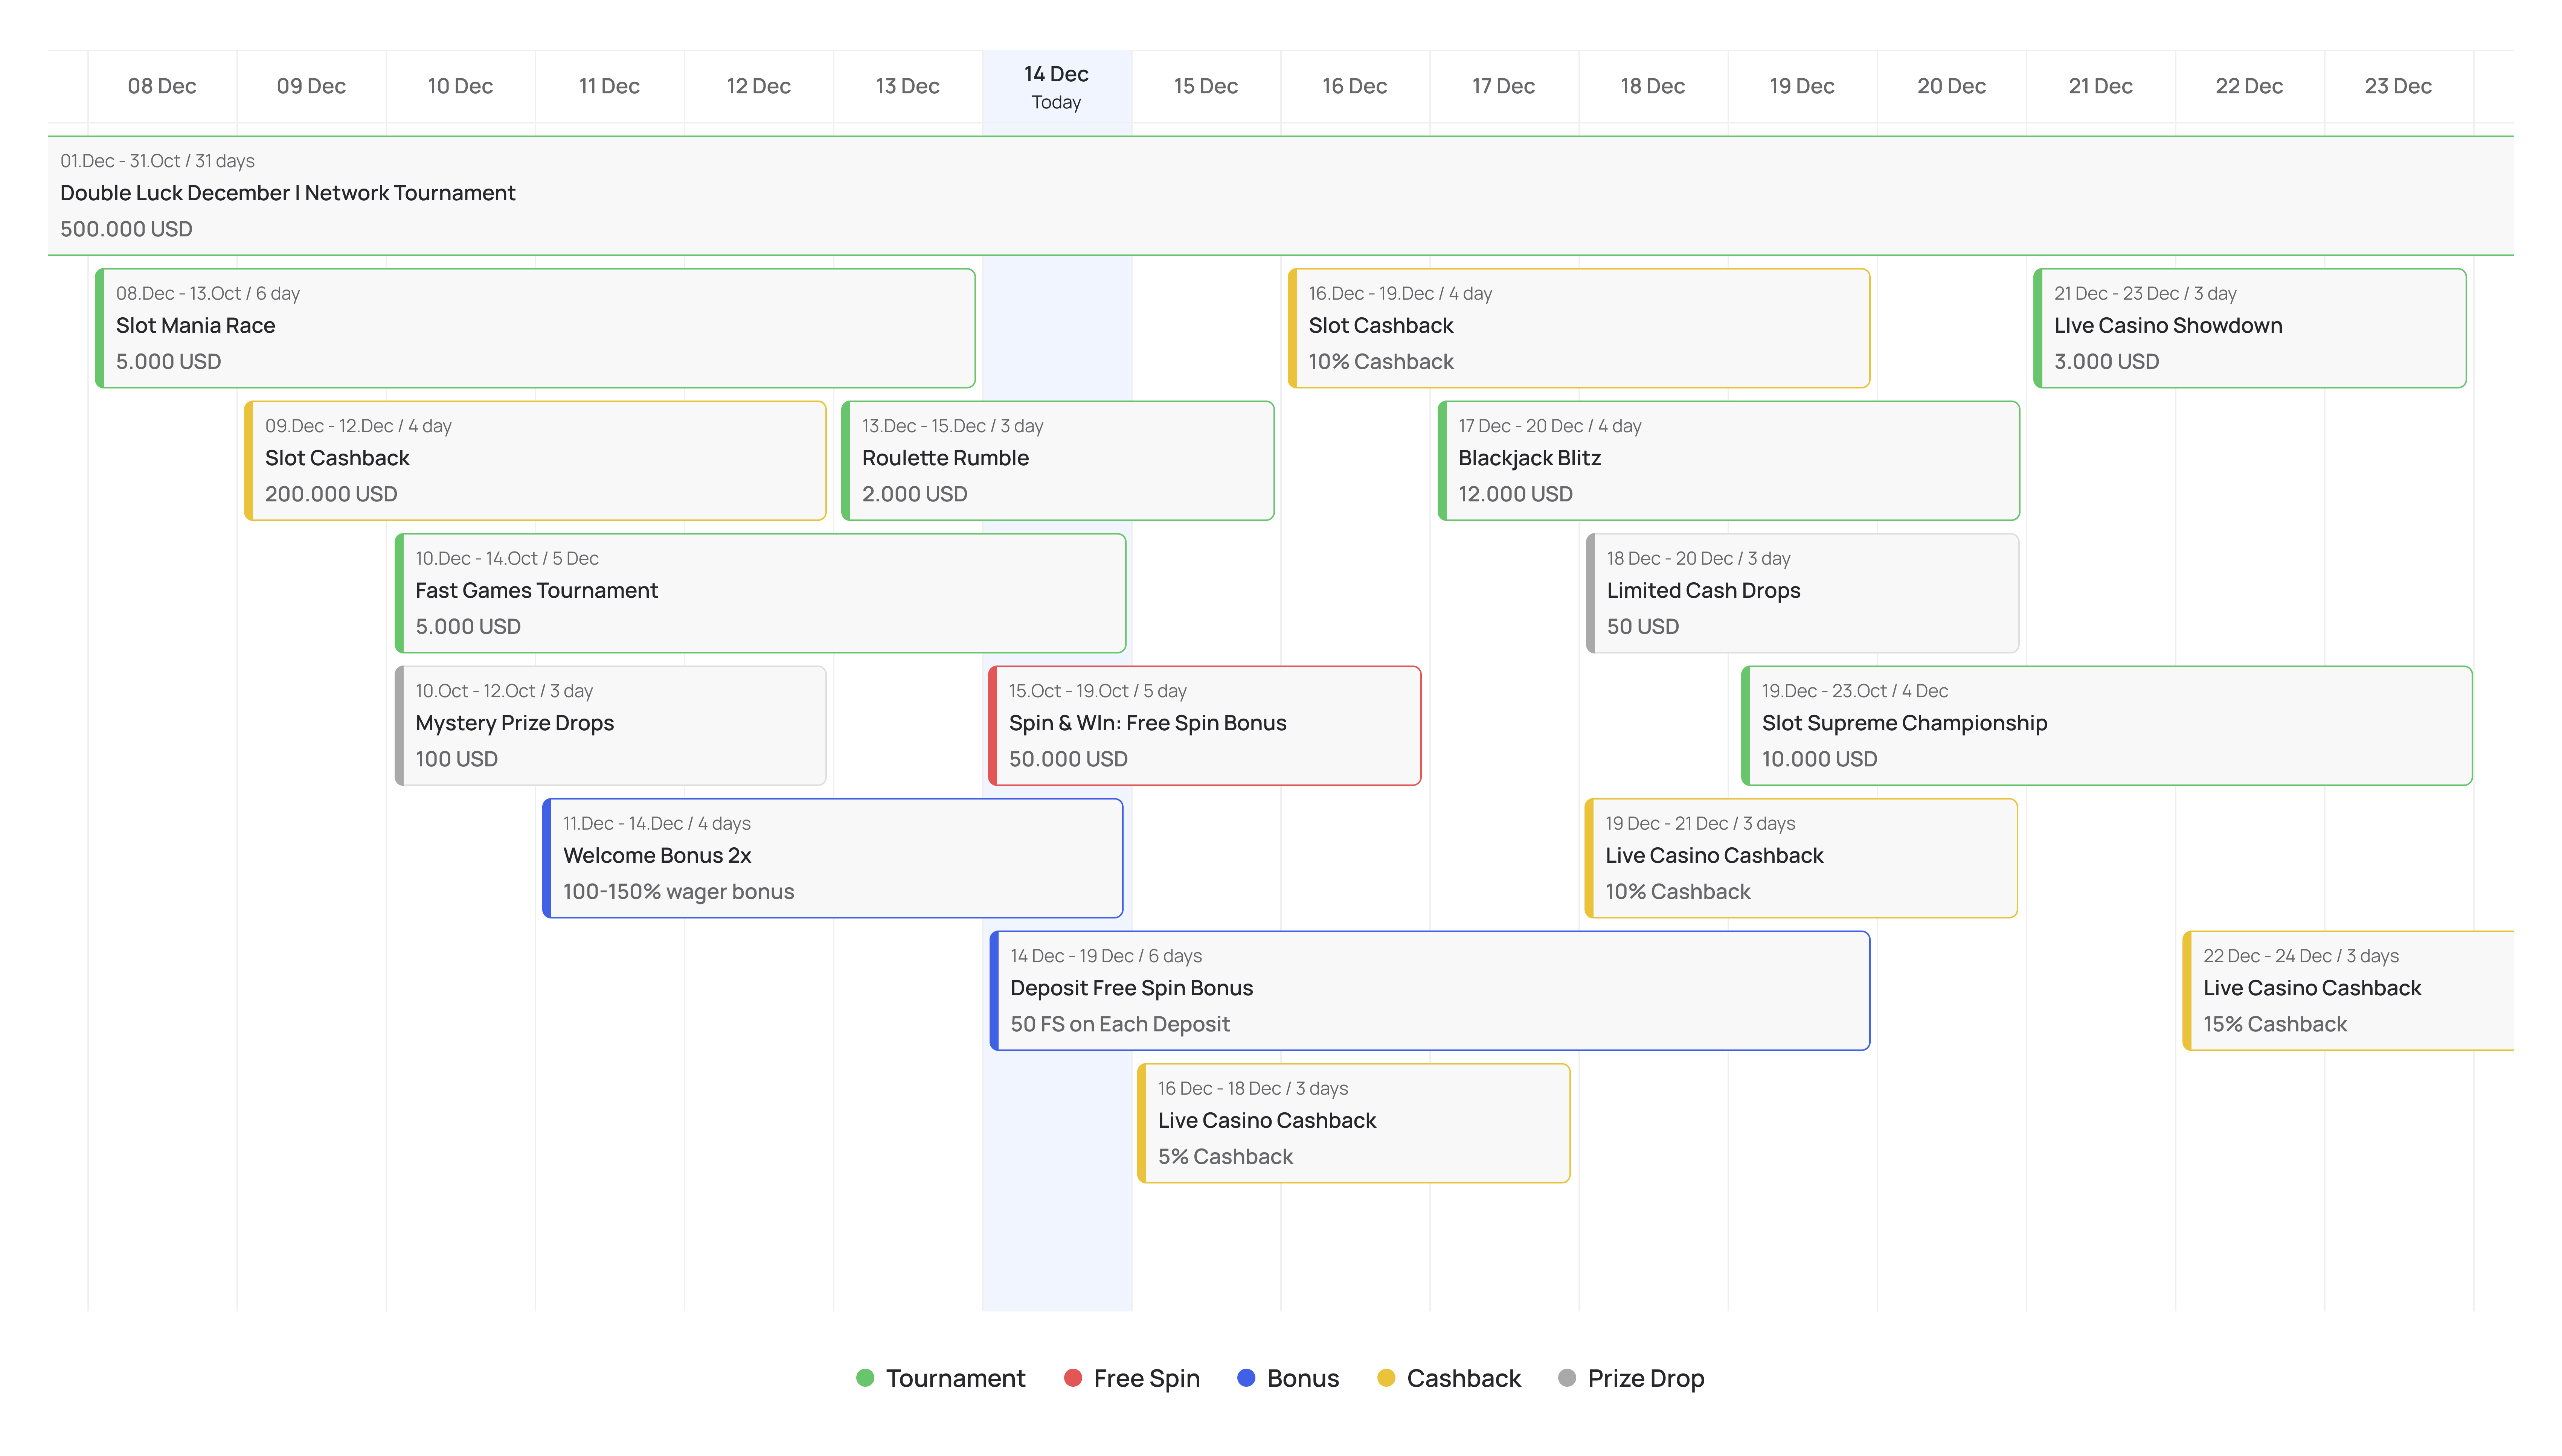Select the 08 Dec date header
The image size is (2562, 1456).
pos(162,87)
